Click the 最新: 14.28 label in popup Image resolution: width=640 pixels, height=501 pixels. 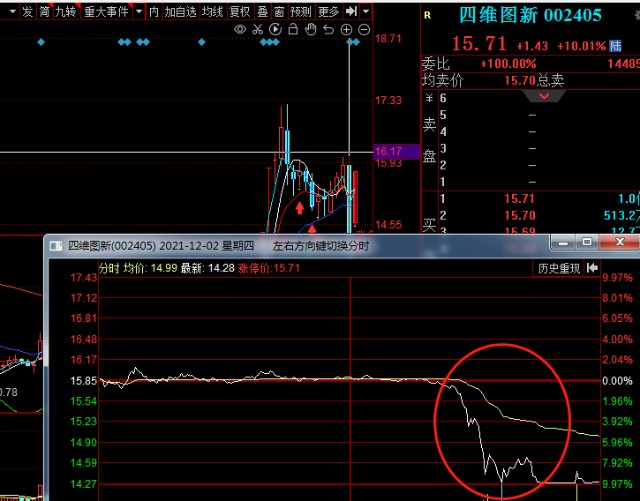point(207,268)
